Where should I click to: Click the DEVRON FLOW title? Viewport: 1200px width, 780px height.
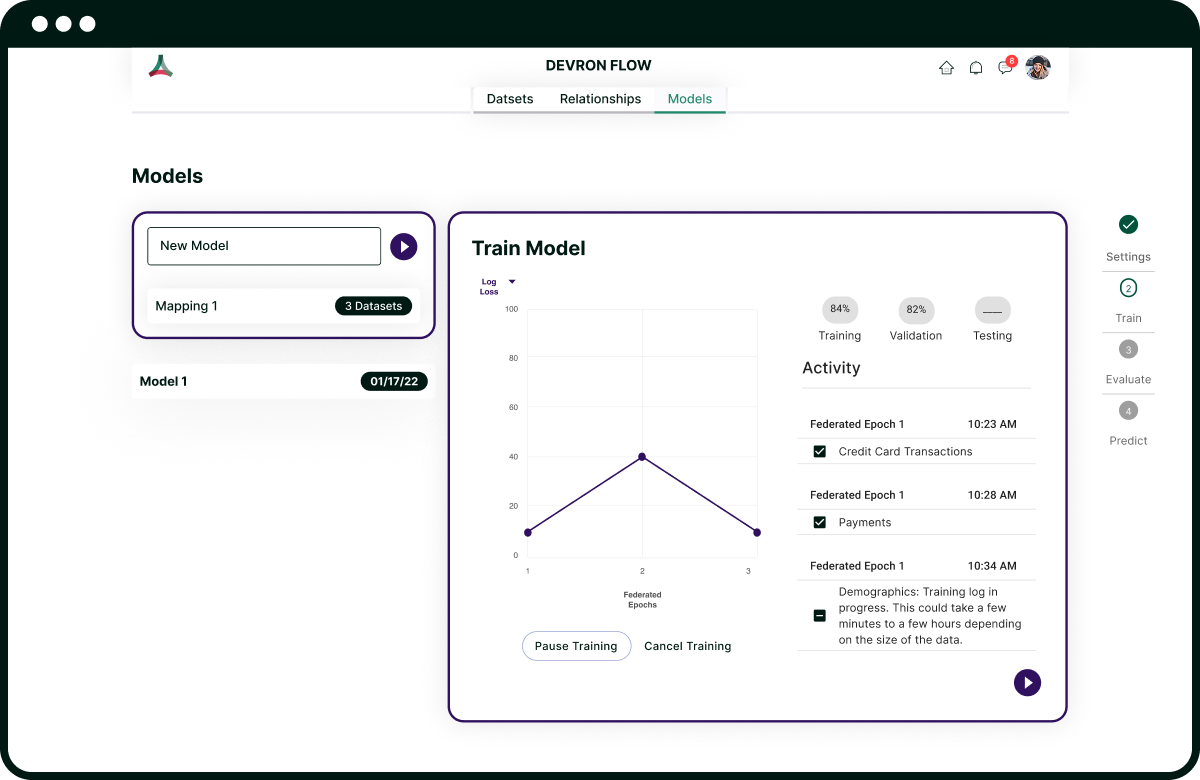click(598, 66)
